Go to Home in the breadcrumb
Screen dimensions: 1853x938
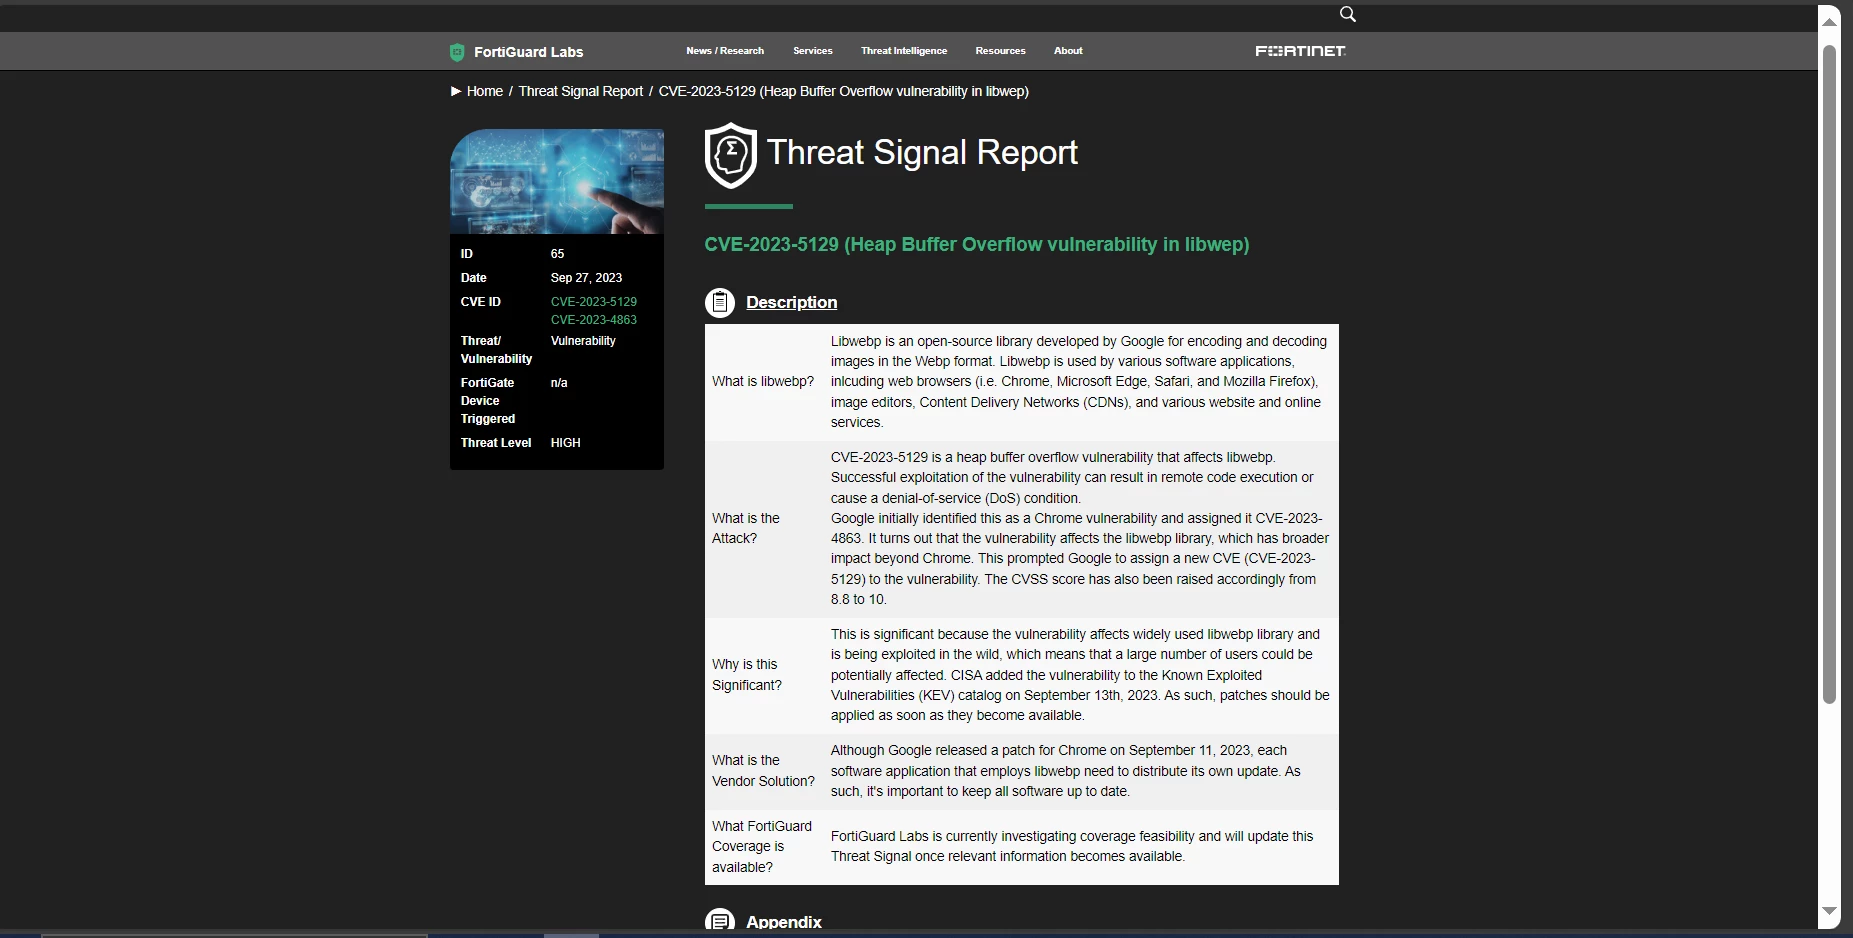pos(485,91)
